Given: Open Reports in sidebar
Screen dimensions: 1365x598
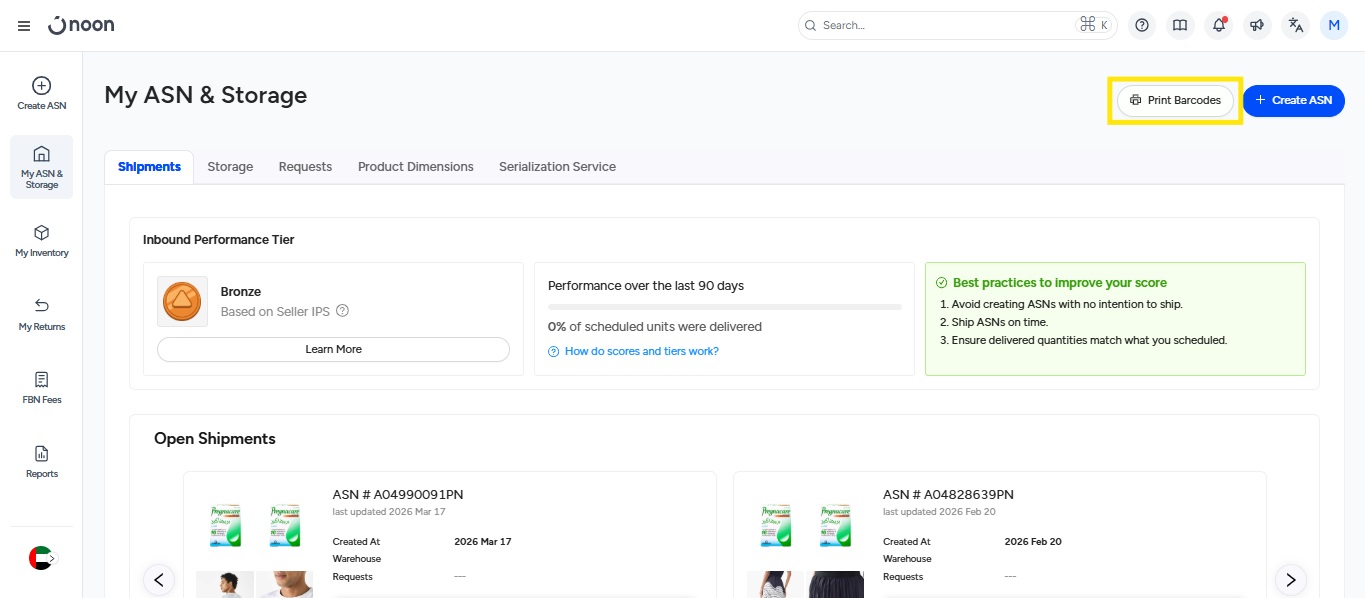Looking at the screenshot, I should click(x=42, y=461).
